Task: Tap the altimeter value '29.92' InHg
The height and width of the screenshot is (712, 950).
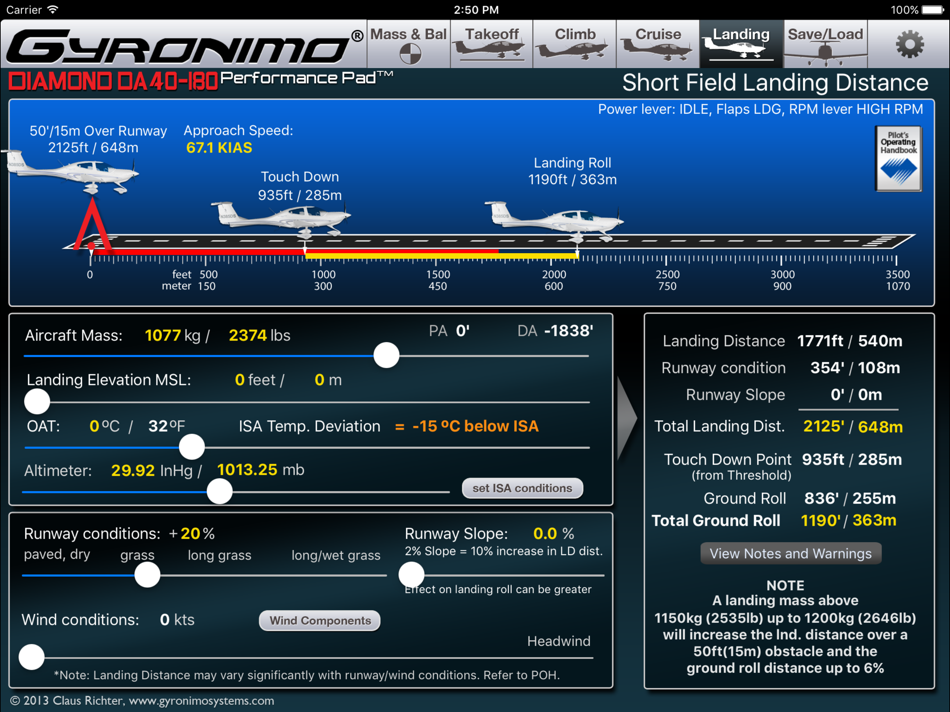Action: coord(133,470)
